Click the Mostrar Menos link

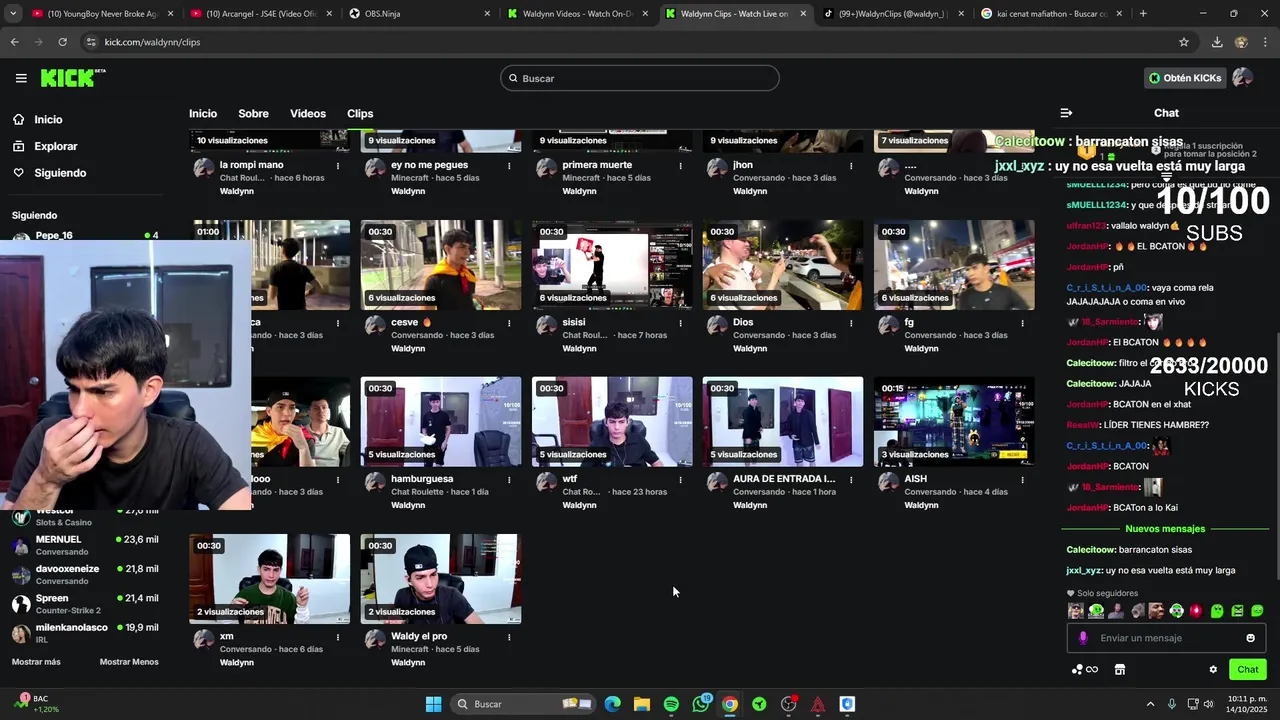tap(129, 662)
